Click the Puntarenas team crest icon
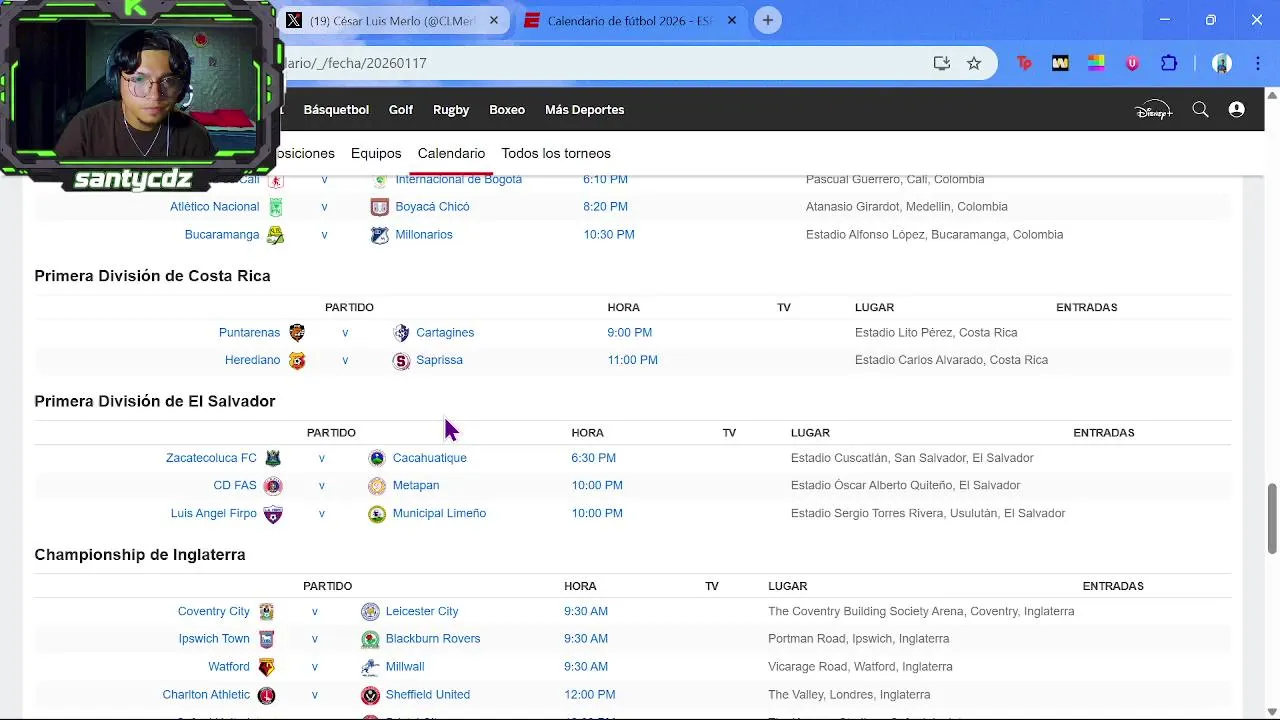This screenshot has width=1280, height=720. (297, 333)
